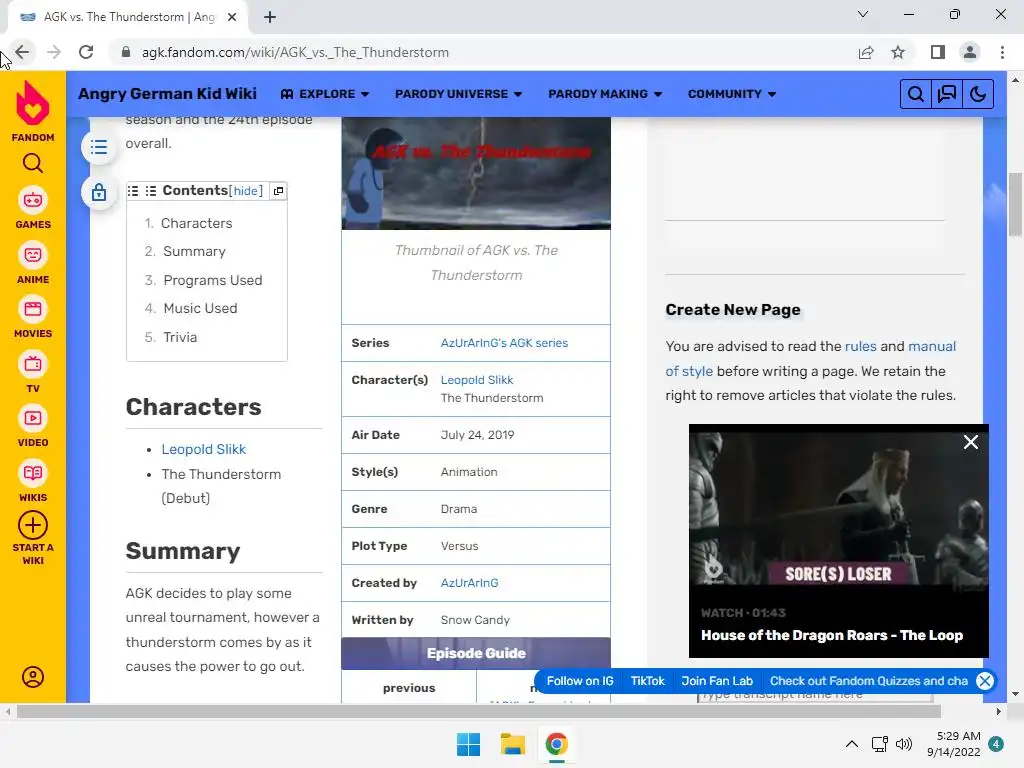The height and width of the screenshot is (768, 1024).
Task: Open AzUrArInG creator link
Action: pyautogui.click(x=469, y=583)
